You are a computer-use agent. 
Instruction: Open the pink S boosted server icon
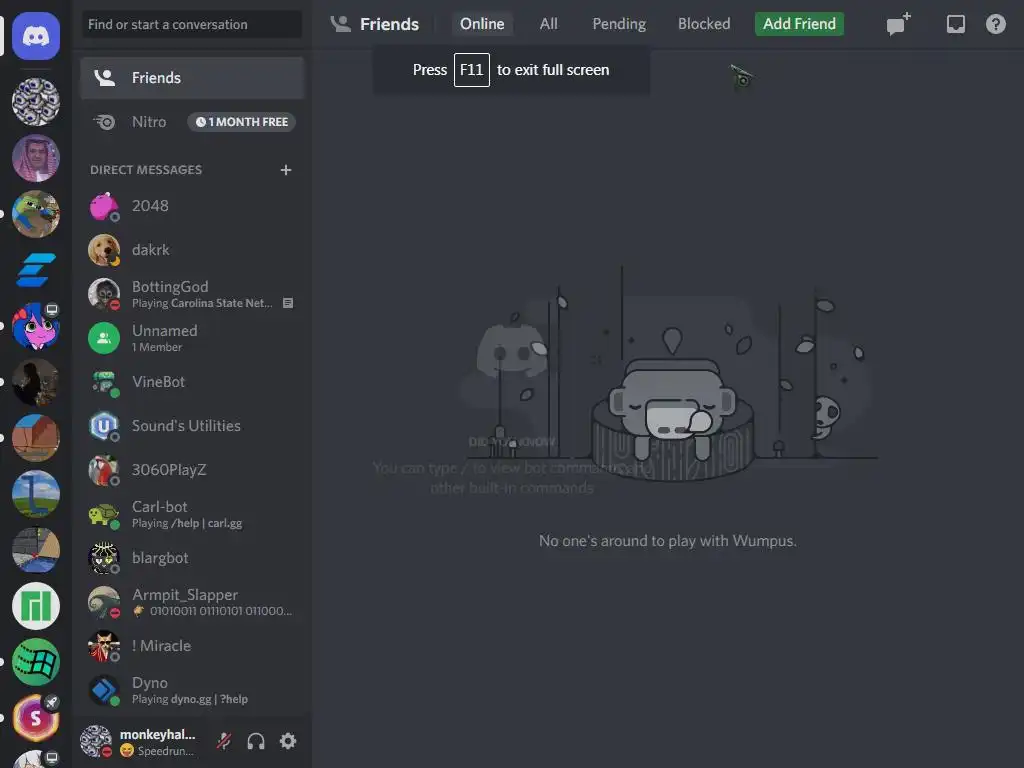(36, 718)
